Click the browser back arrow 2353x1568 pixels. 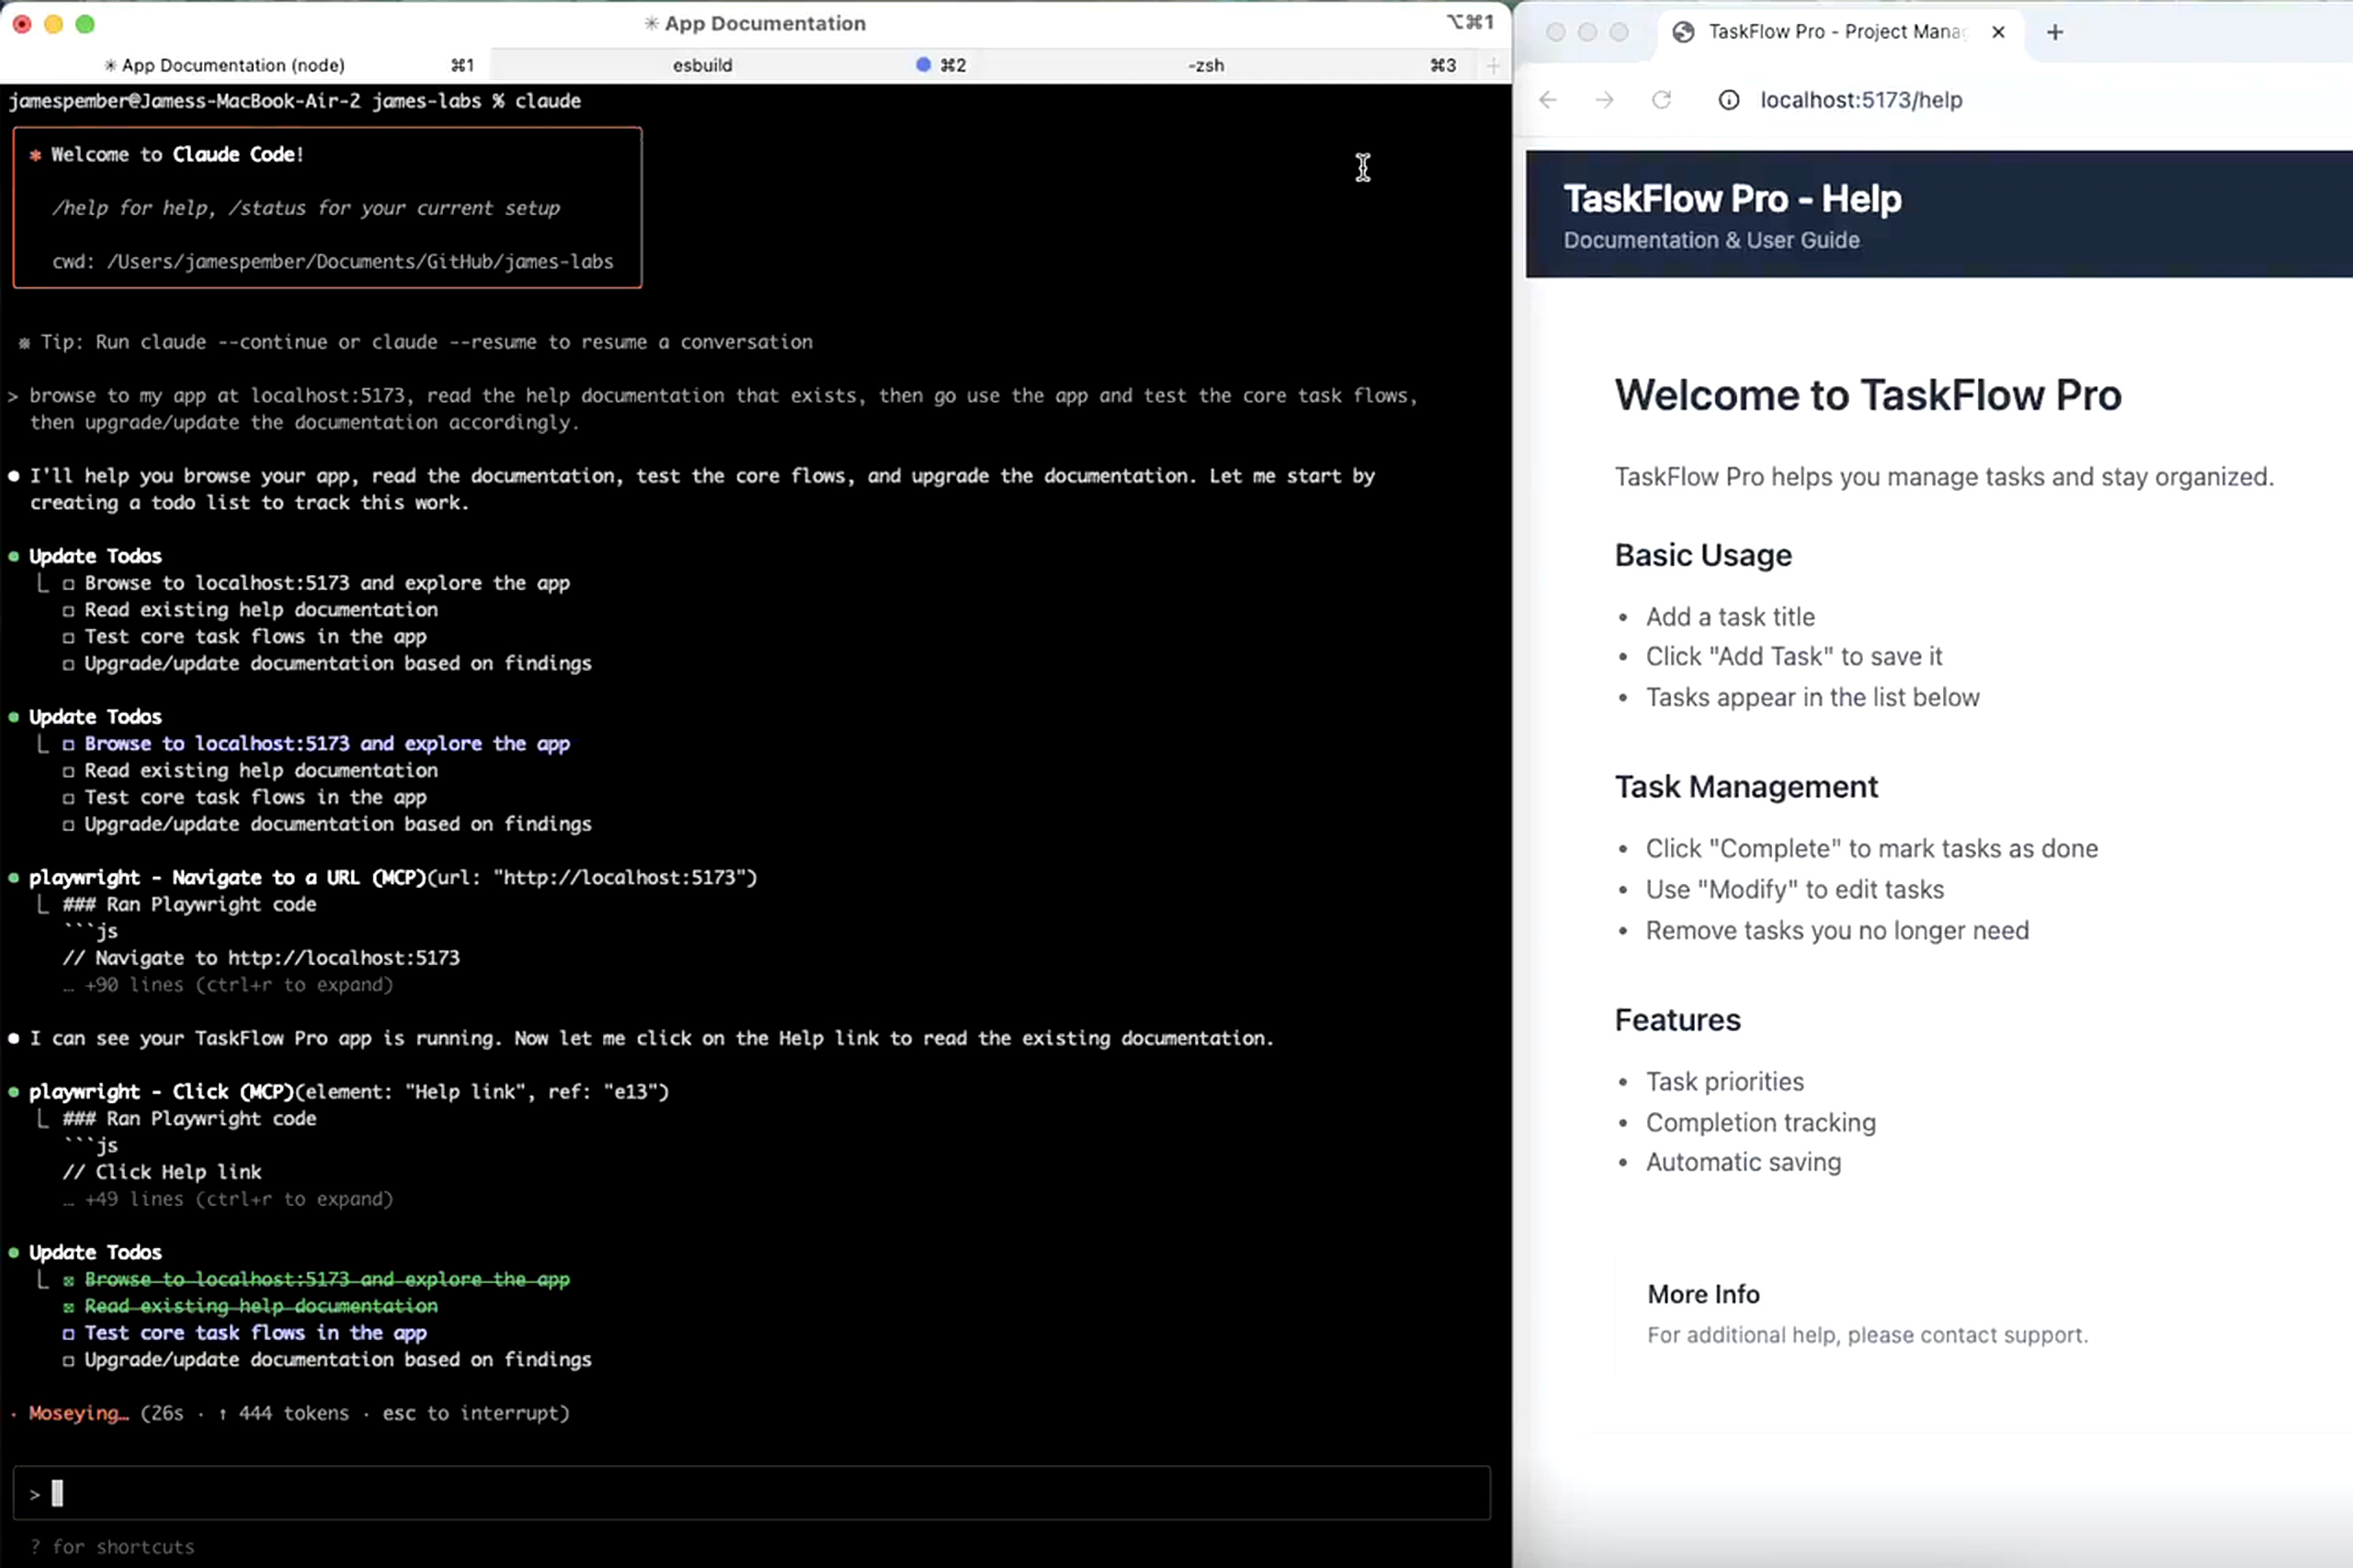[1548, 100]
